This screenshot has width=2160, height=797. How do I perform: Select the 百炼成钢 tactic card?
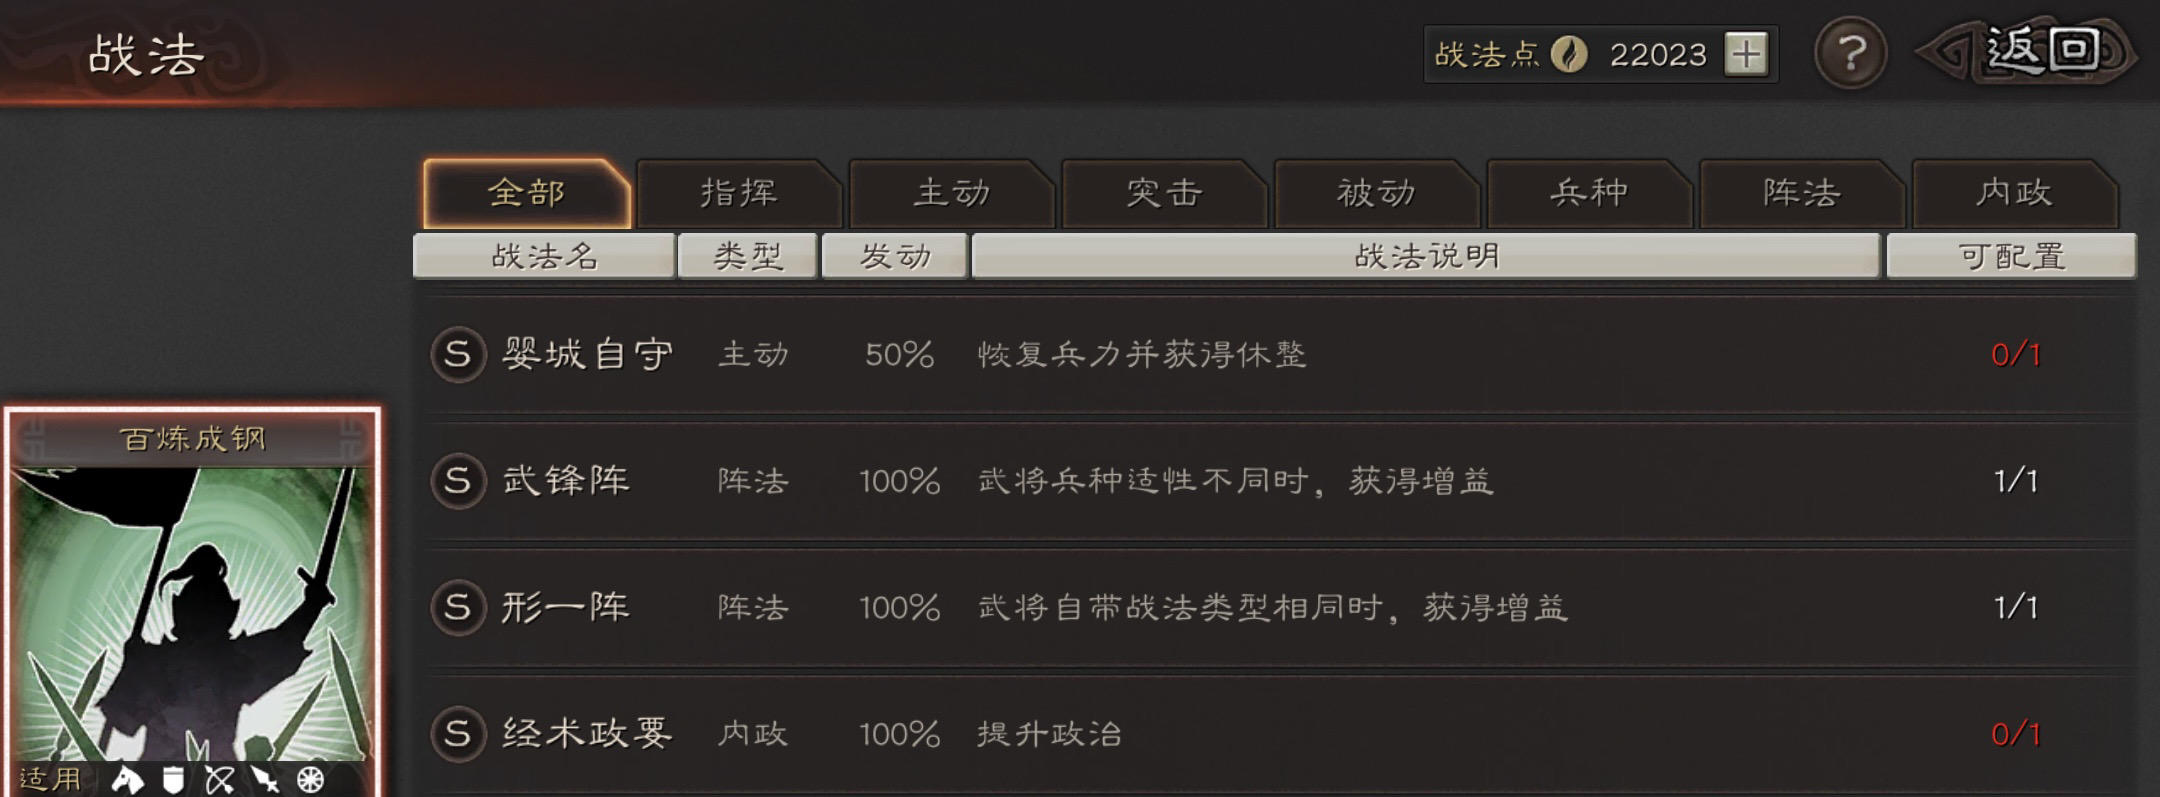click(x=192, y=602)
